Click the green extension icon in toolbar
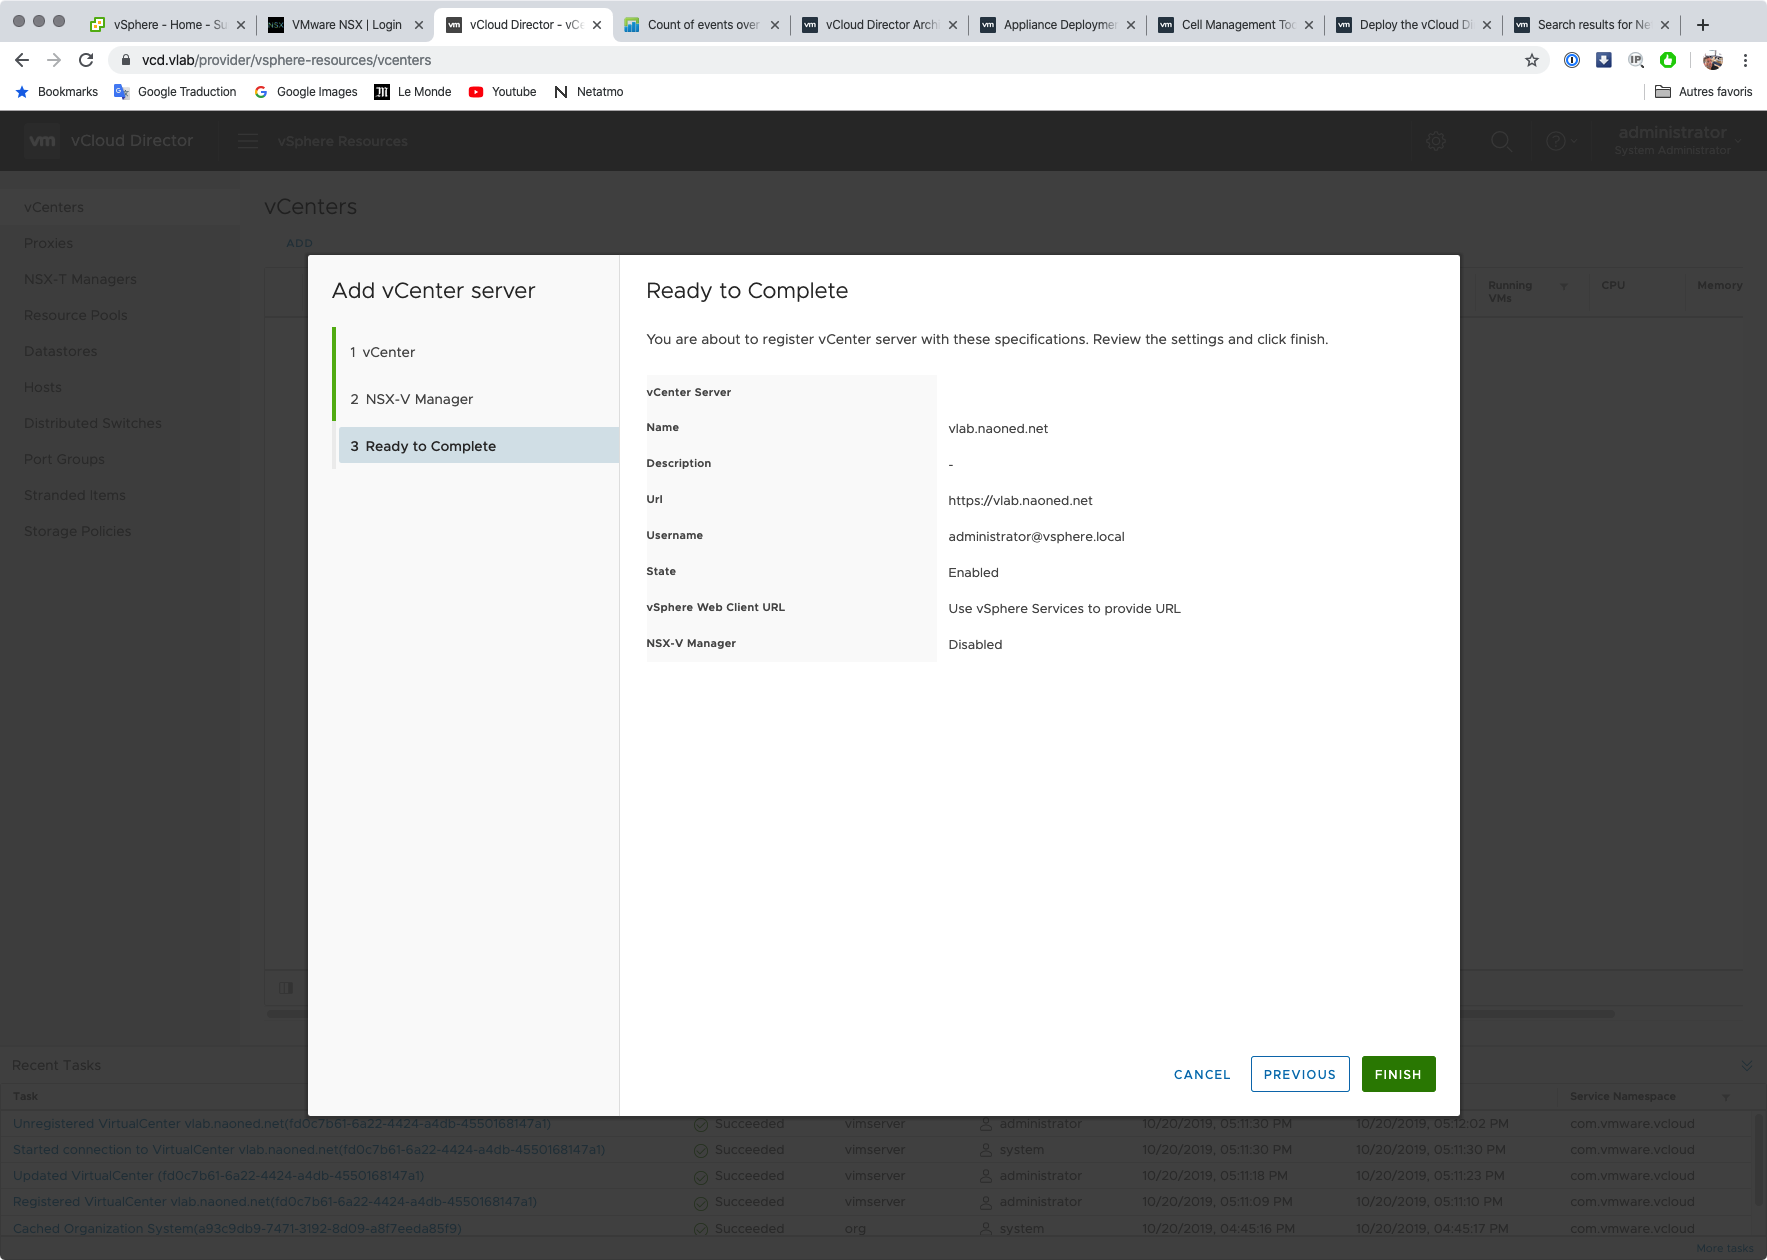This screenshot has width=1767, height=1260. (1667, 60)
